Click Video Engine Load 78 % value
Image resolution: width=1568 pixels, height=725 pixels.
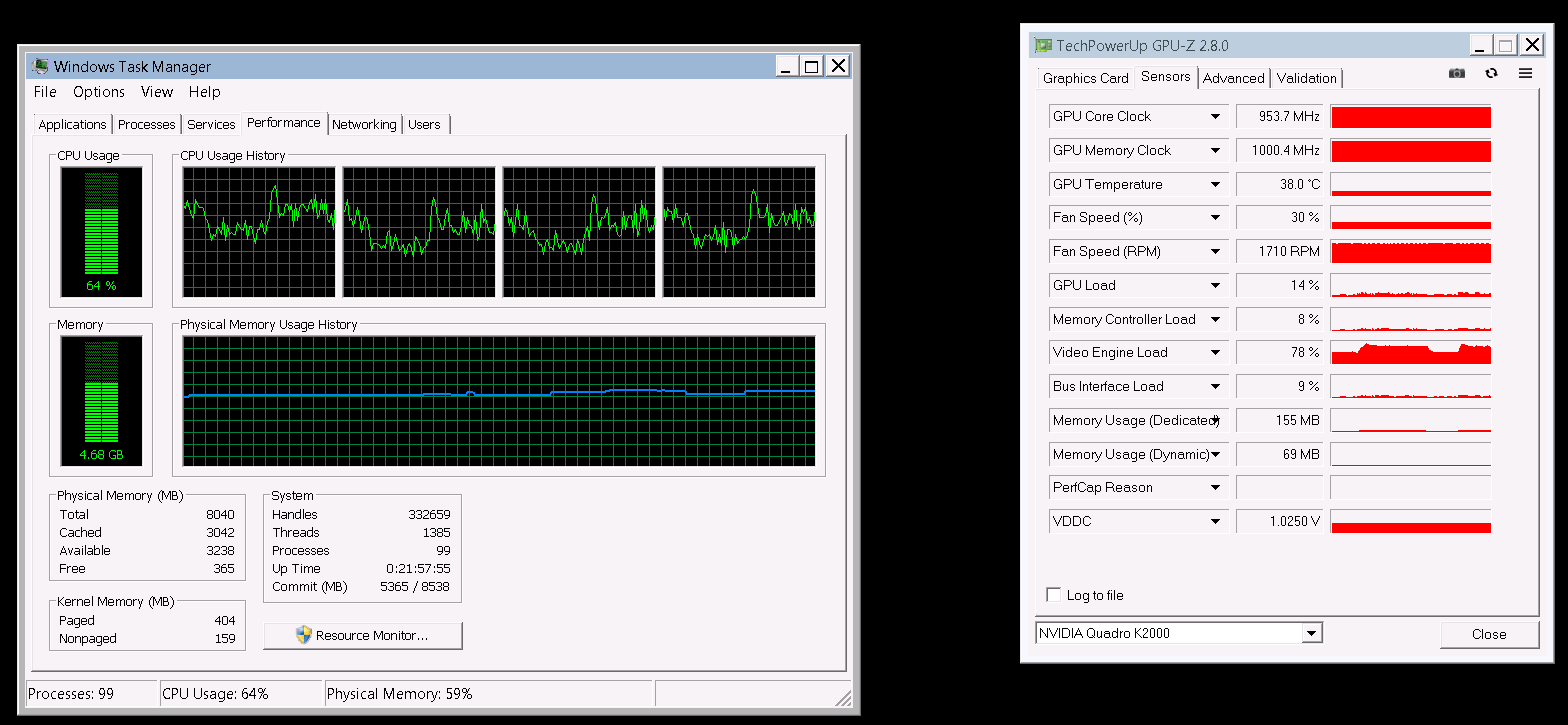[x=1279, y=353]
